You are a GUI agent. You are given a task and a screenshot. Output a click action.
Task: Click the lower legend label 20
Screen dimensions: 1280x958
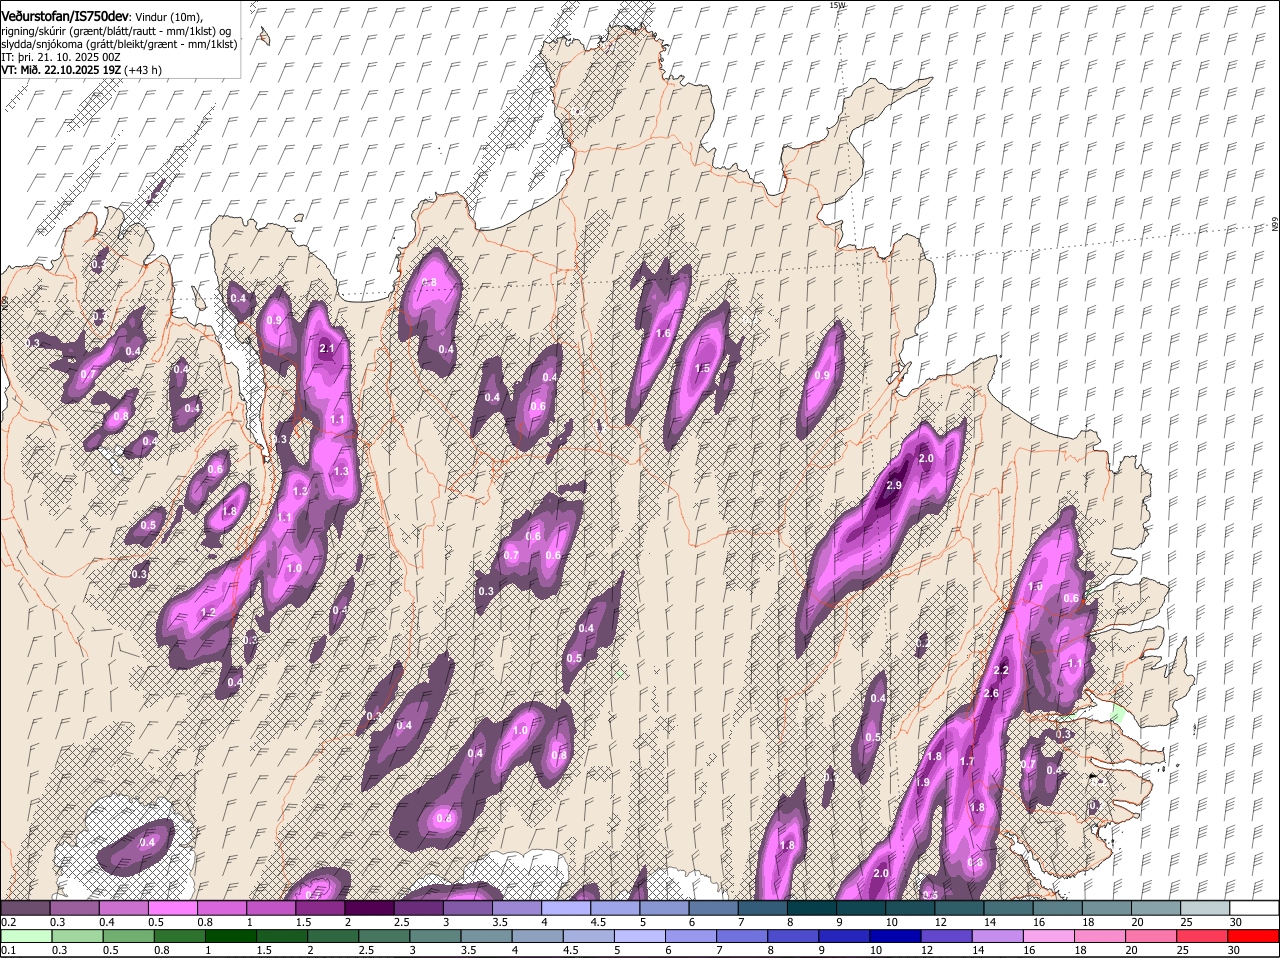1131,951
